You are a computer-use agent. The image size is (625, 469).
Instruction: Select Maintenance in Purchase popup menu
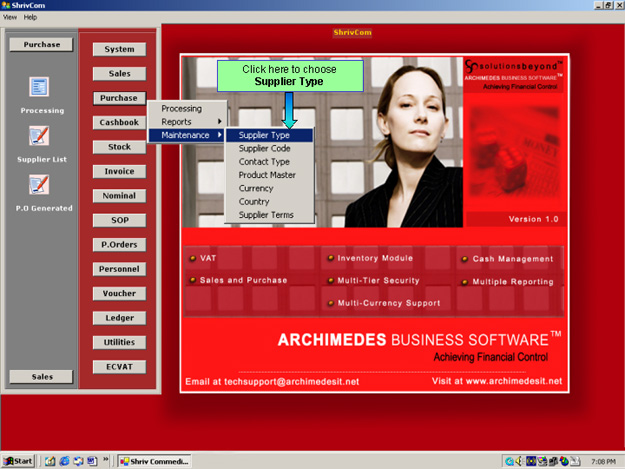click(187, 135)
